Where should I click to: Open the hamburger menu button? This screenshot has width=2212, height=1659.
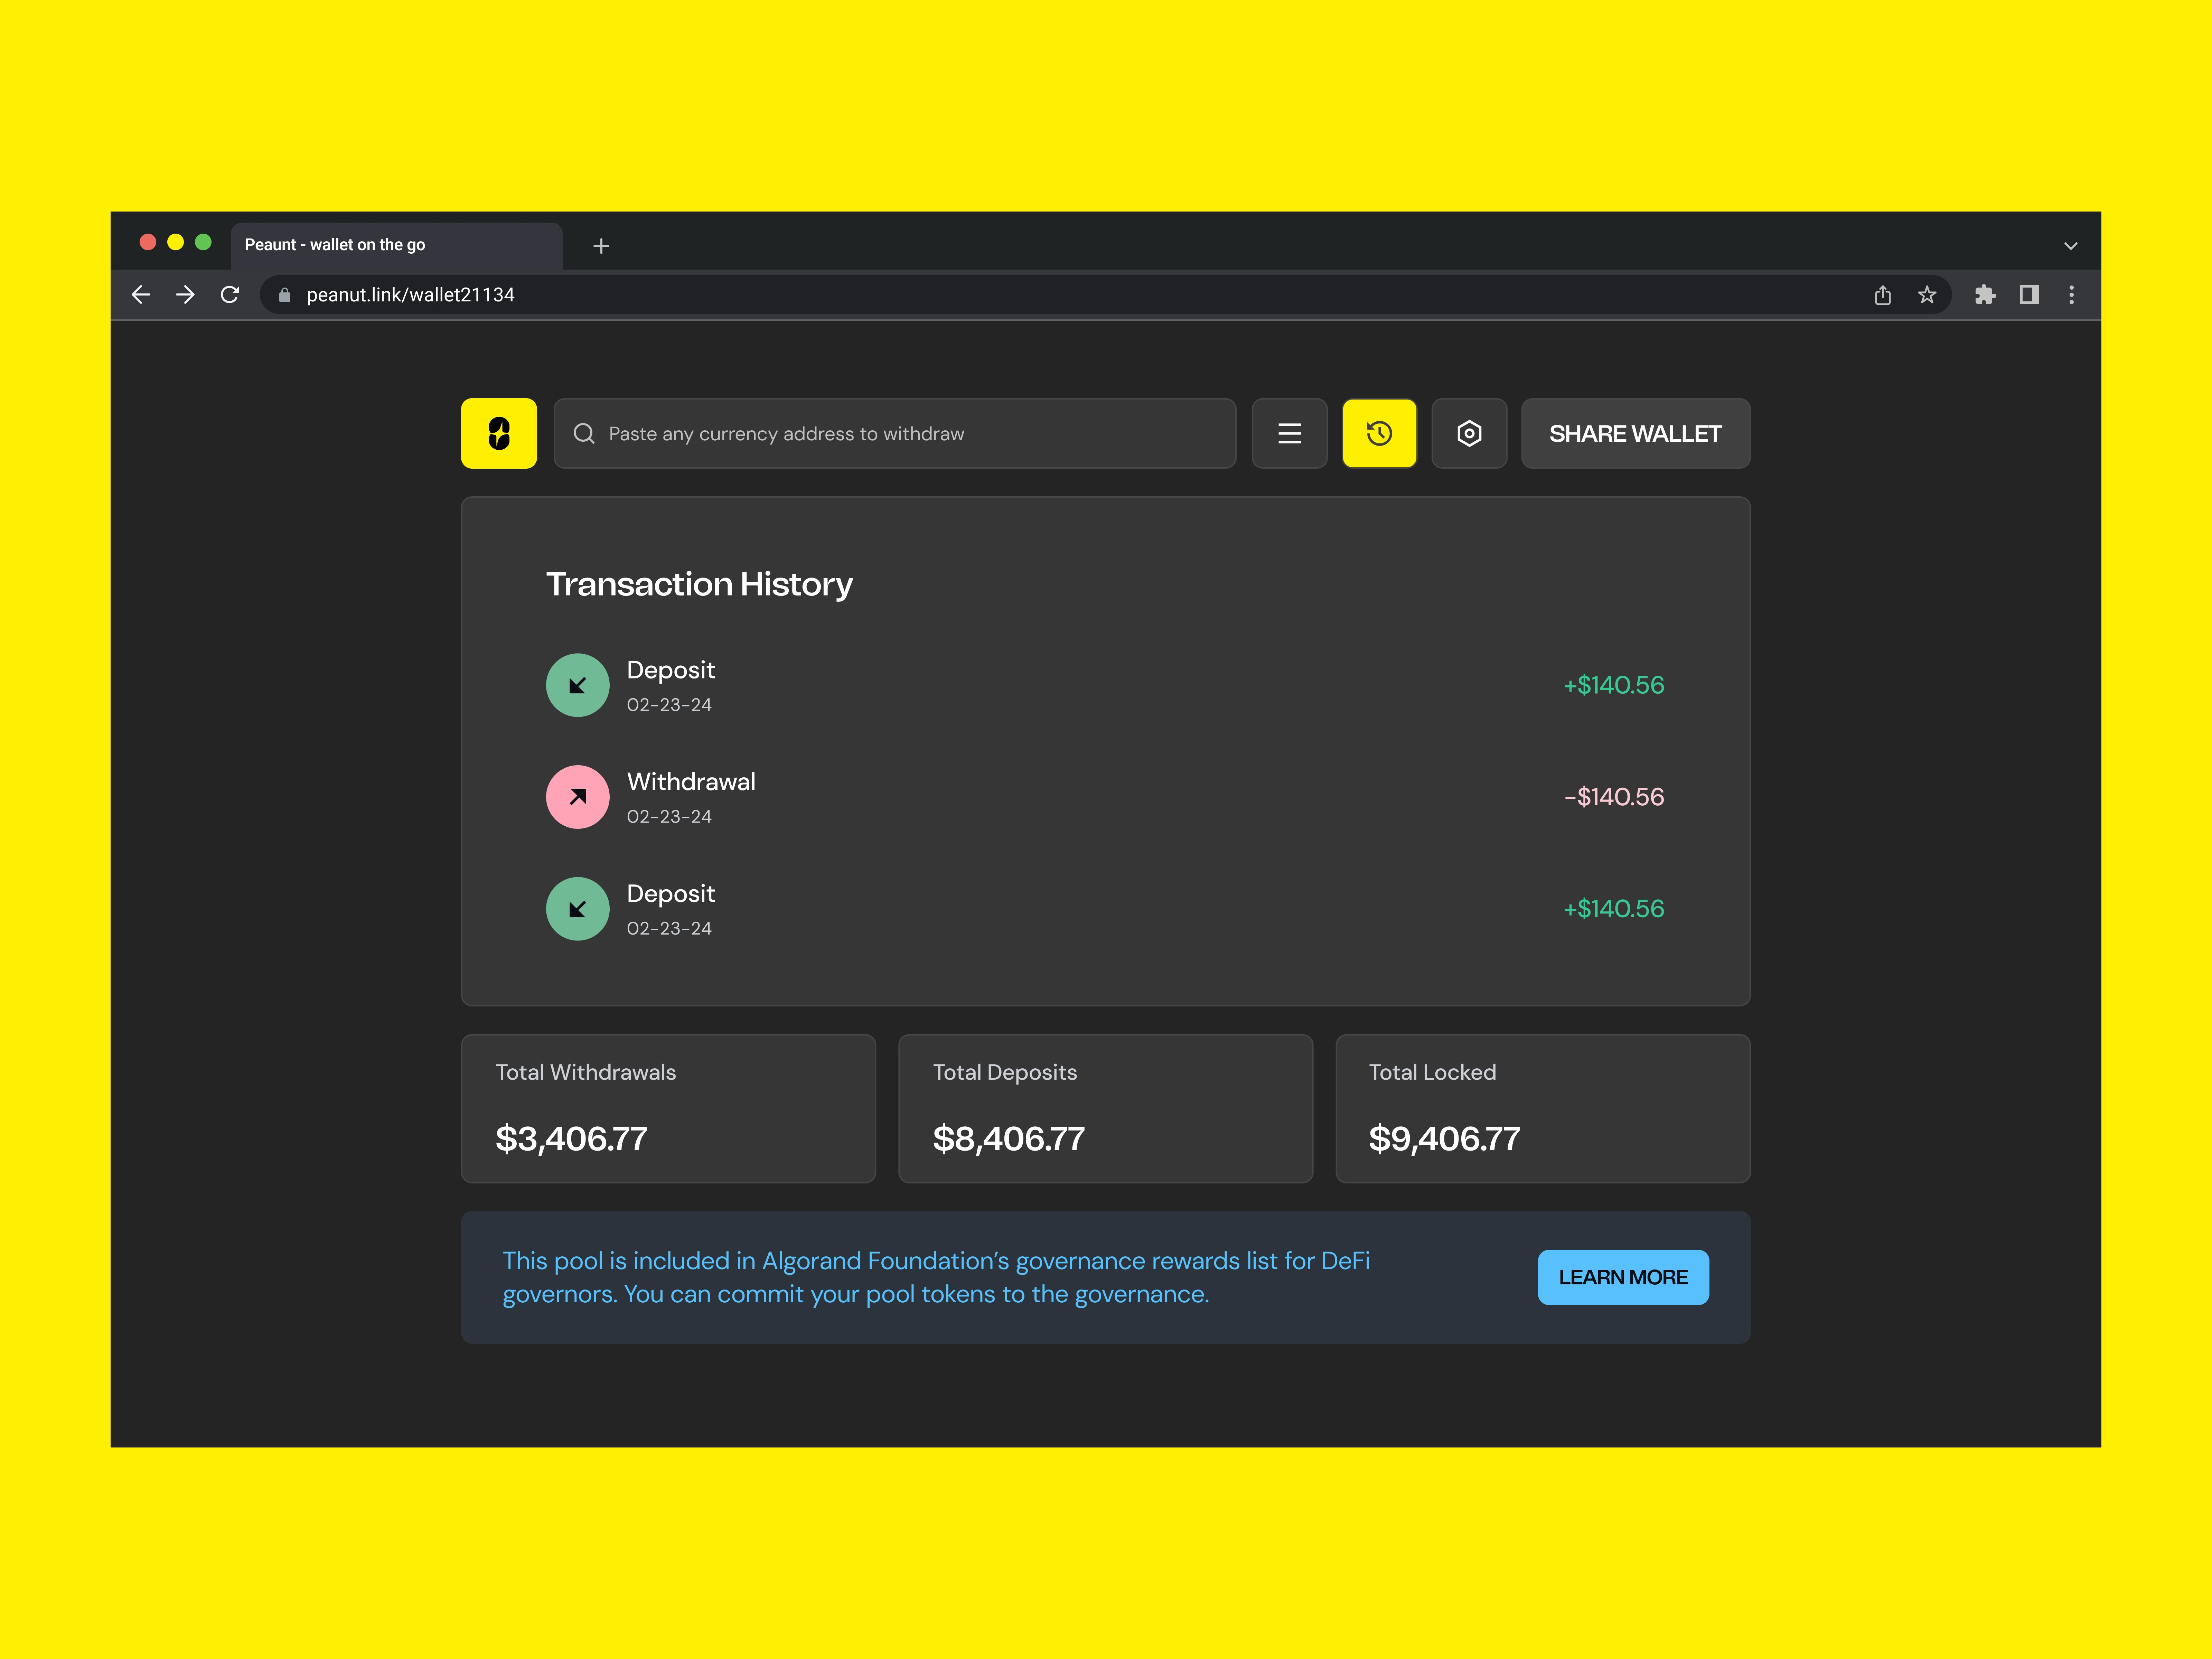pyautogui.click(x=1289, y=433)
